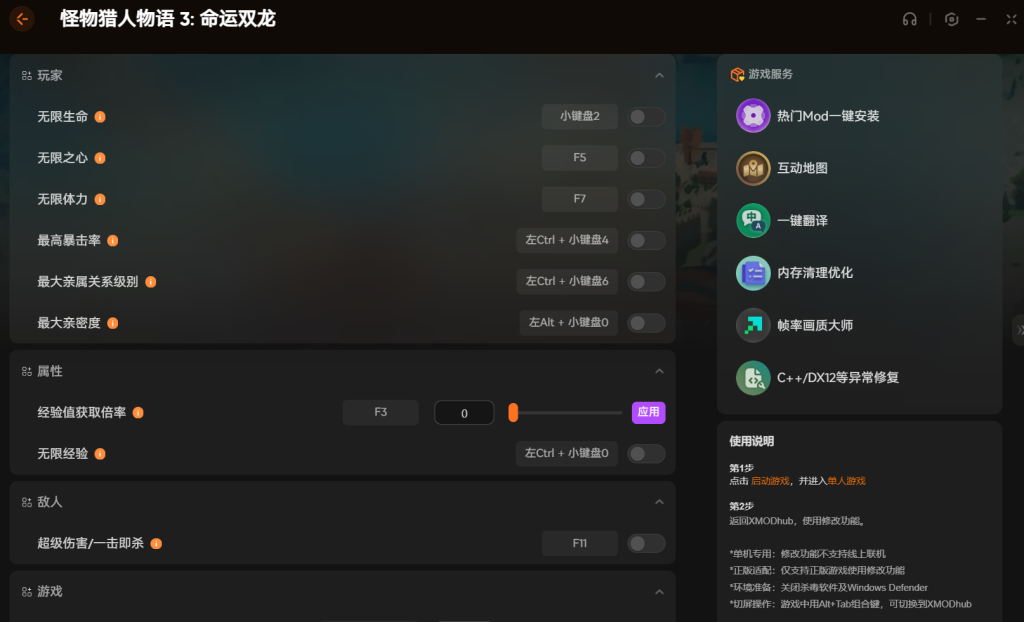Open the hexagon settings icon in title bar
Screen dimensions: 1024x622
952,19
